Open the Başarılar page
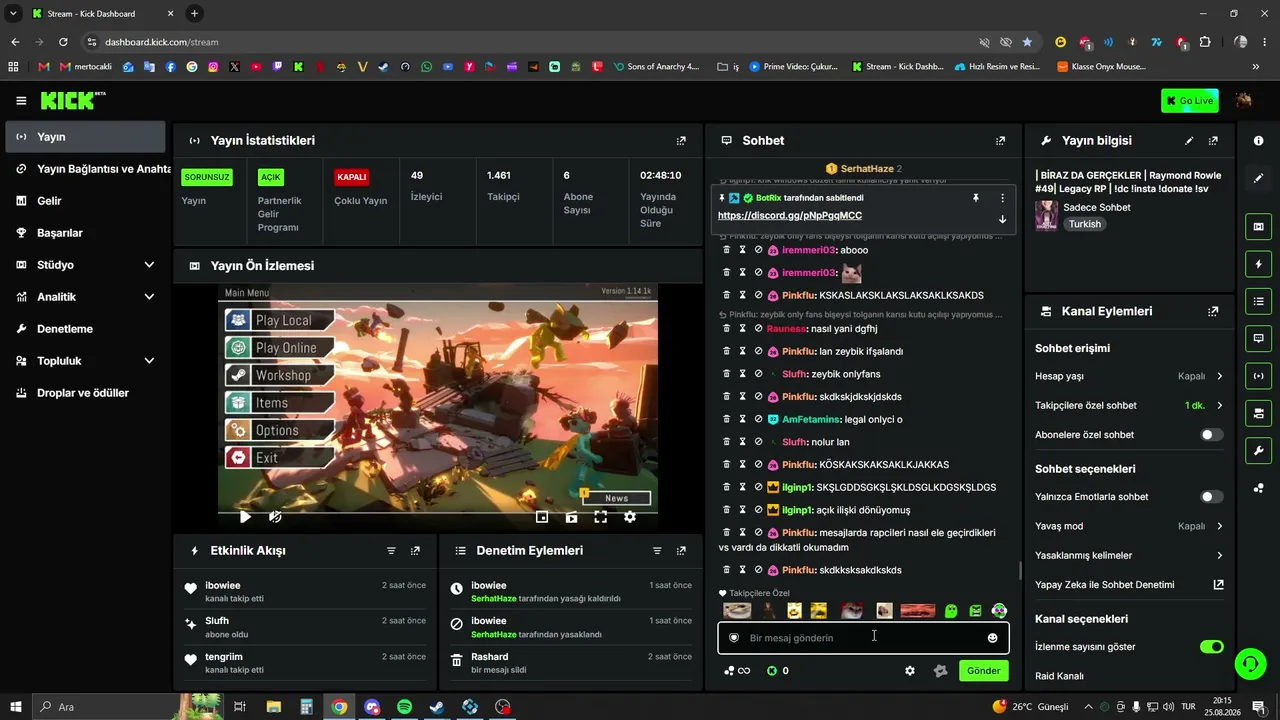The width and height of the screenshot is (1280, 720). [85, 233]
